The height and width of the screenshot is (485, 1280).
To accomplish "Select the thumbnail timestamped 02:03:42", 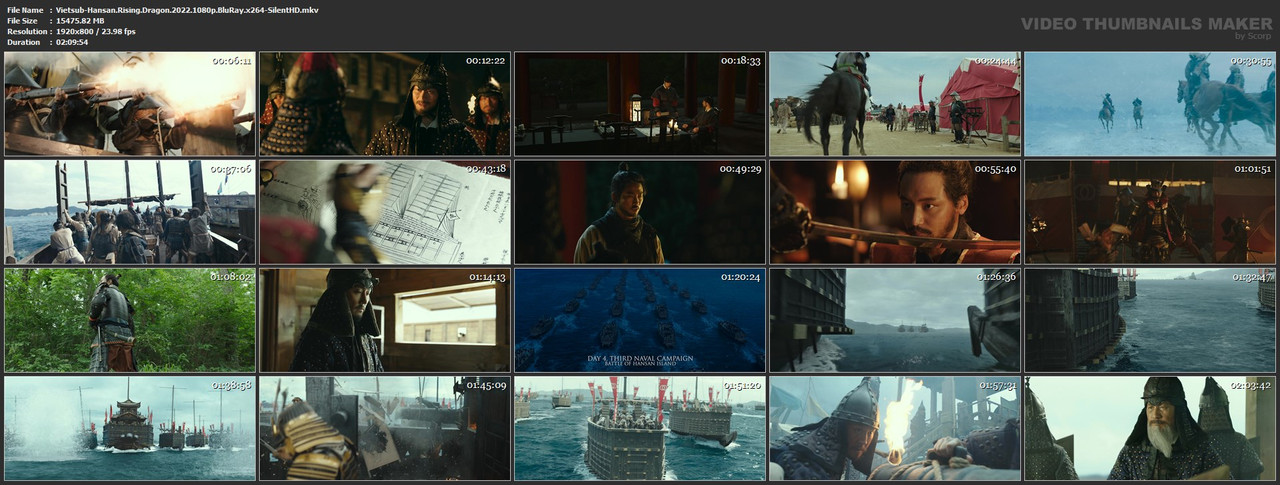I will tap(1150, 428).
